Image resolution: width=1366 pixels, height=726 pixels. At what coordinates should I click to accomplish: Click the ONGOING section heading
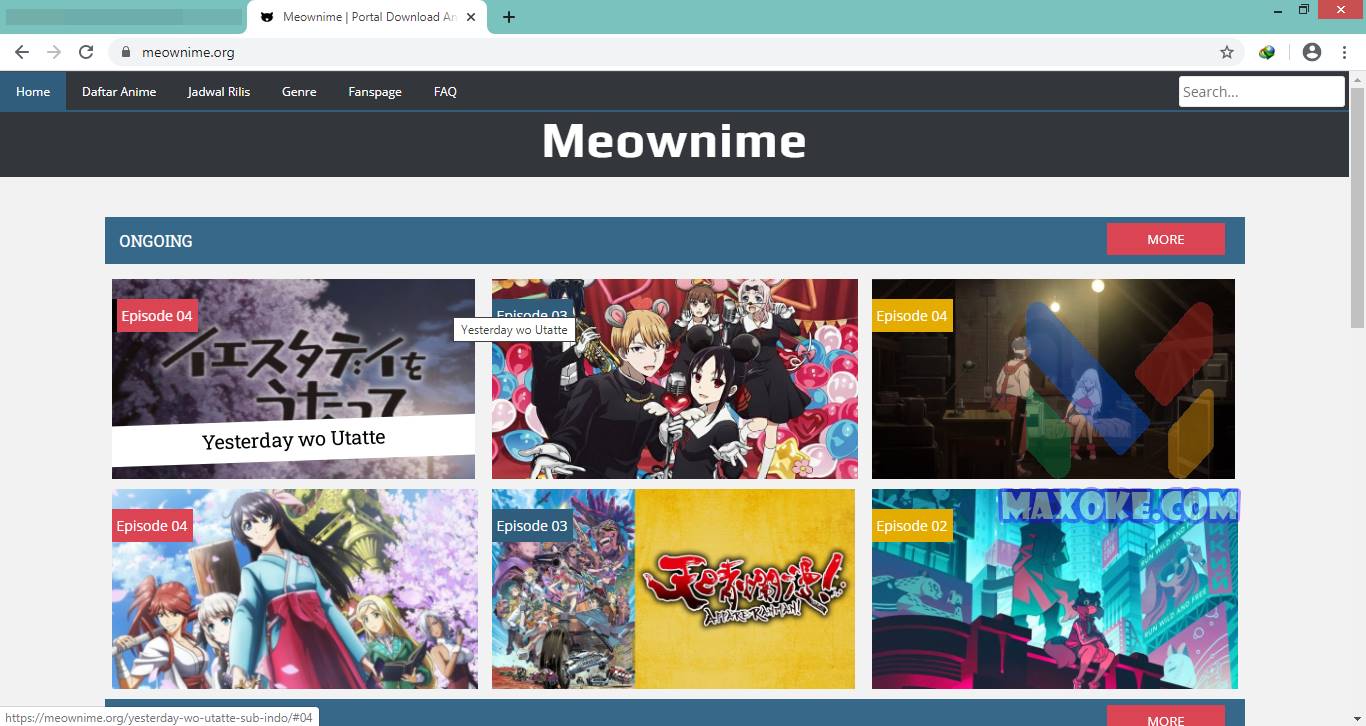point(156,241)
